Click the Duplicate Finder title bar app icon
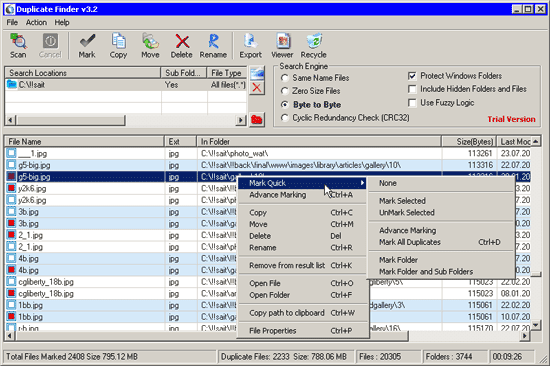Screen dimensions: 550x366 [x=10, y=9]
